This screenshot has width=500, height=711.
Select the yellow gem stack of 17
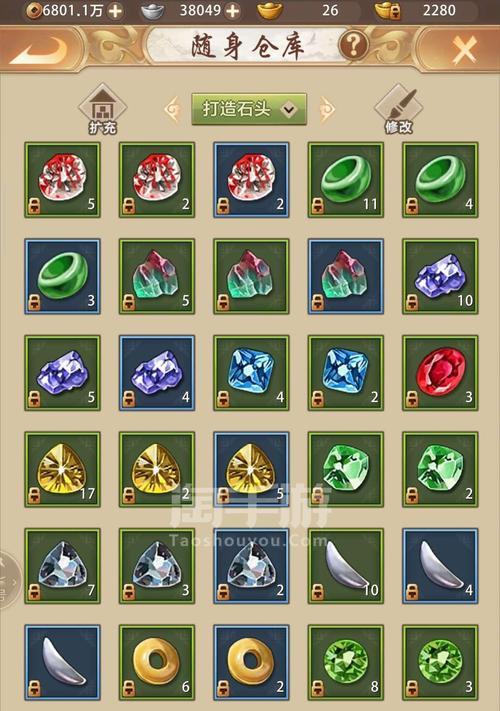pos(63,469)
